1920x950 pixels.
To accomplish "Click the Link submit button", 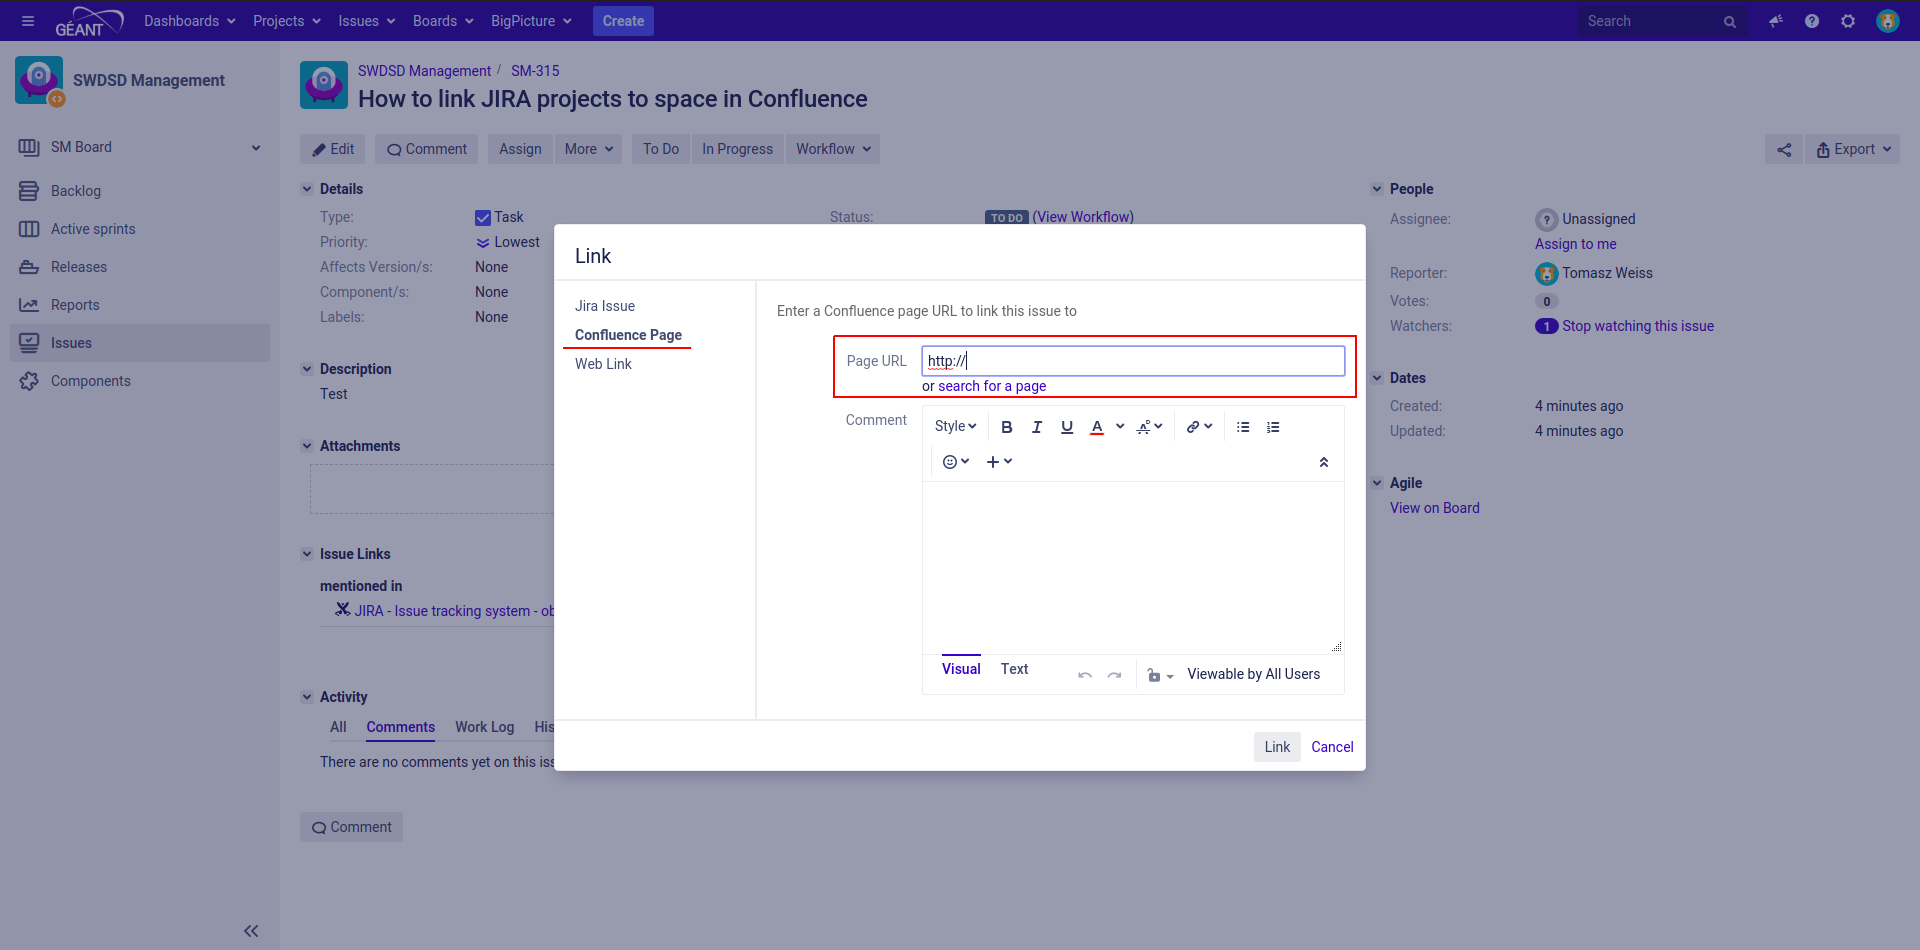I will [1277, 747].
